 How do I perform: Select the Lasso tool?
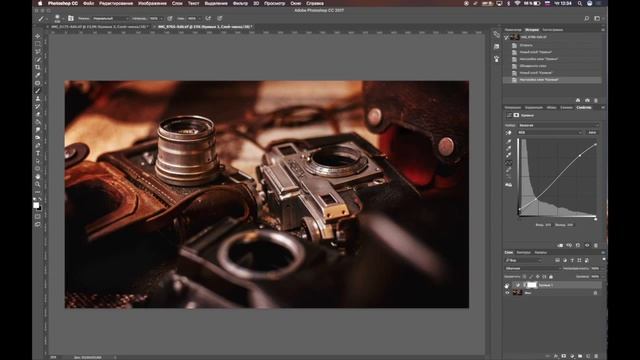38,51
